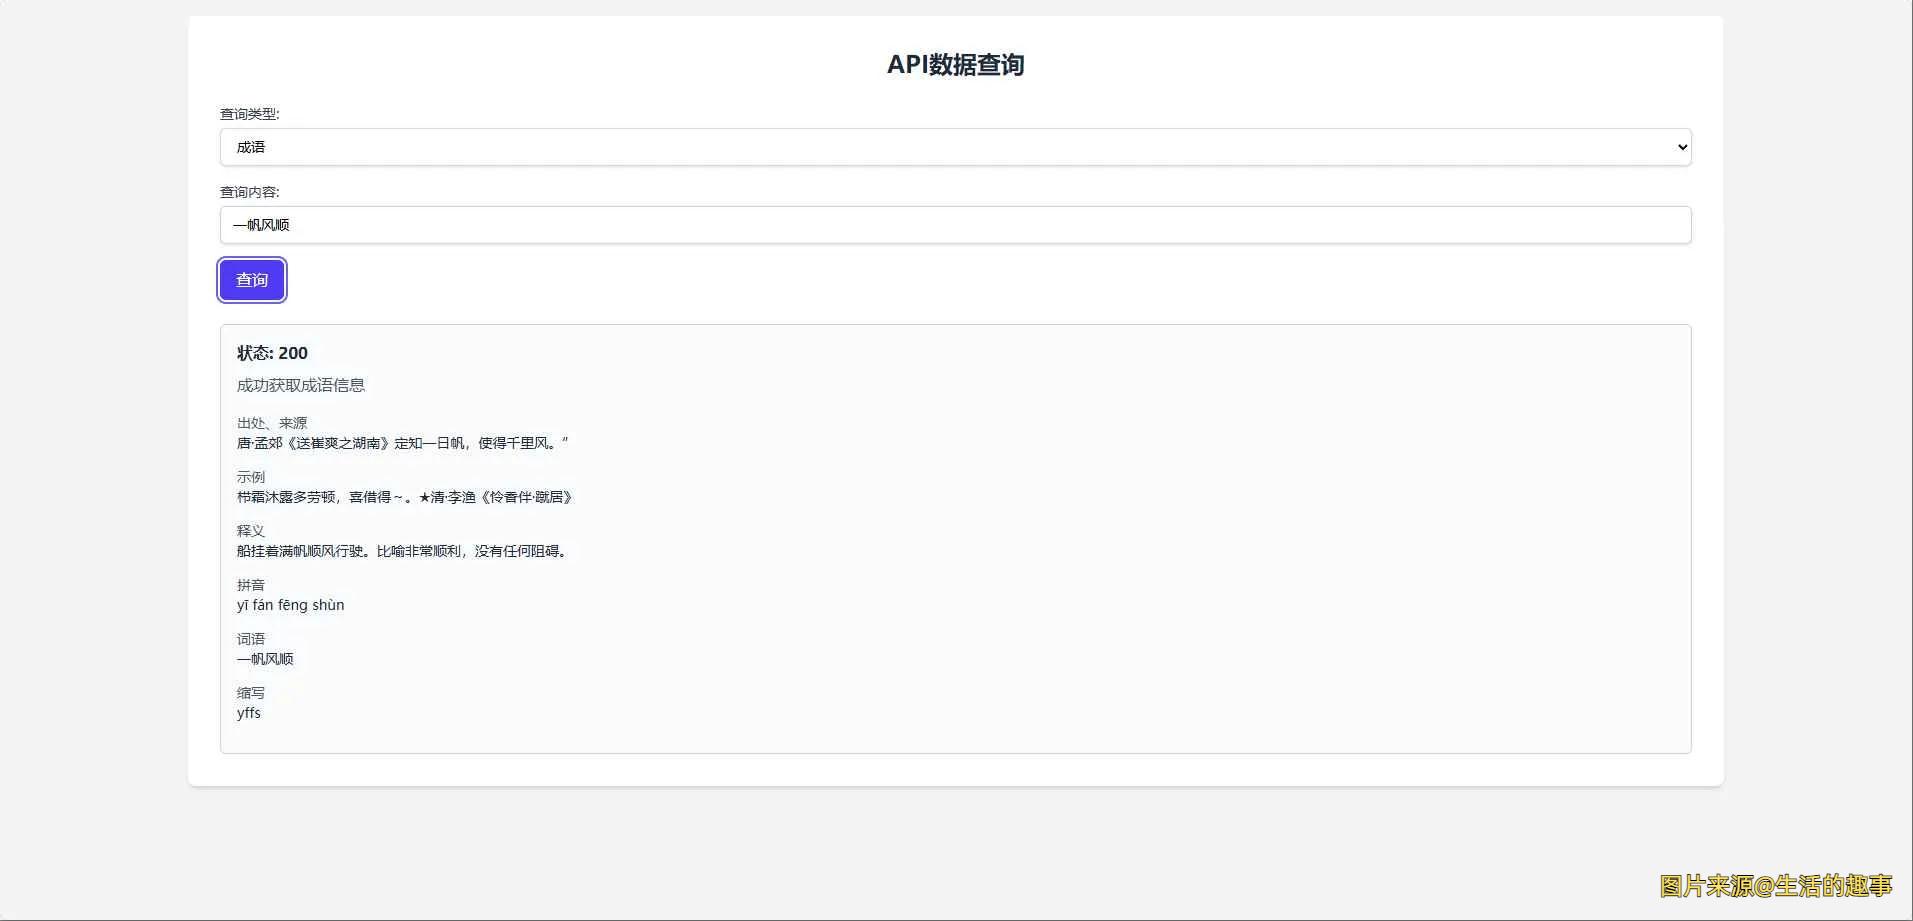The image size is (1913, 921).
Task: Click the 拼音 section heading
Action: tap(251, 584)
